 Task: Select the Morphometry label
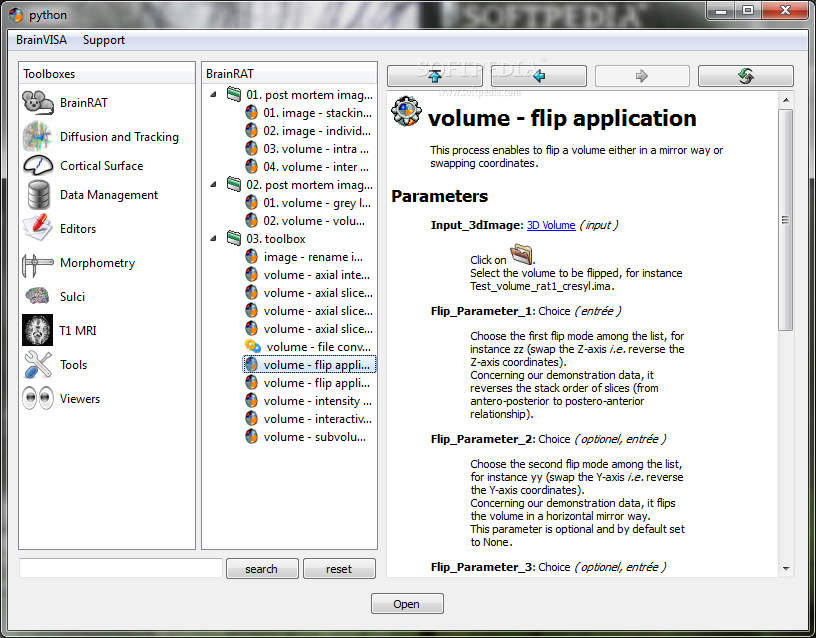coord(97,263)
